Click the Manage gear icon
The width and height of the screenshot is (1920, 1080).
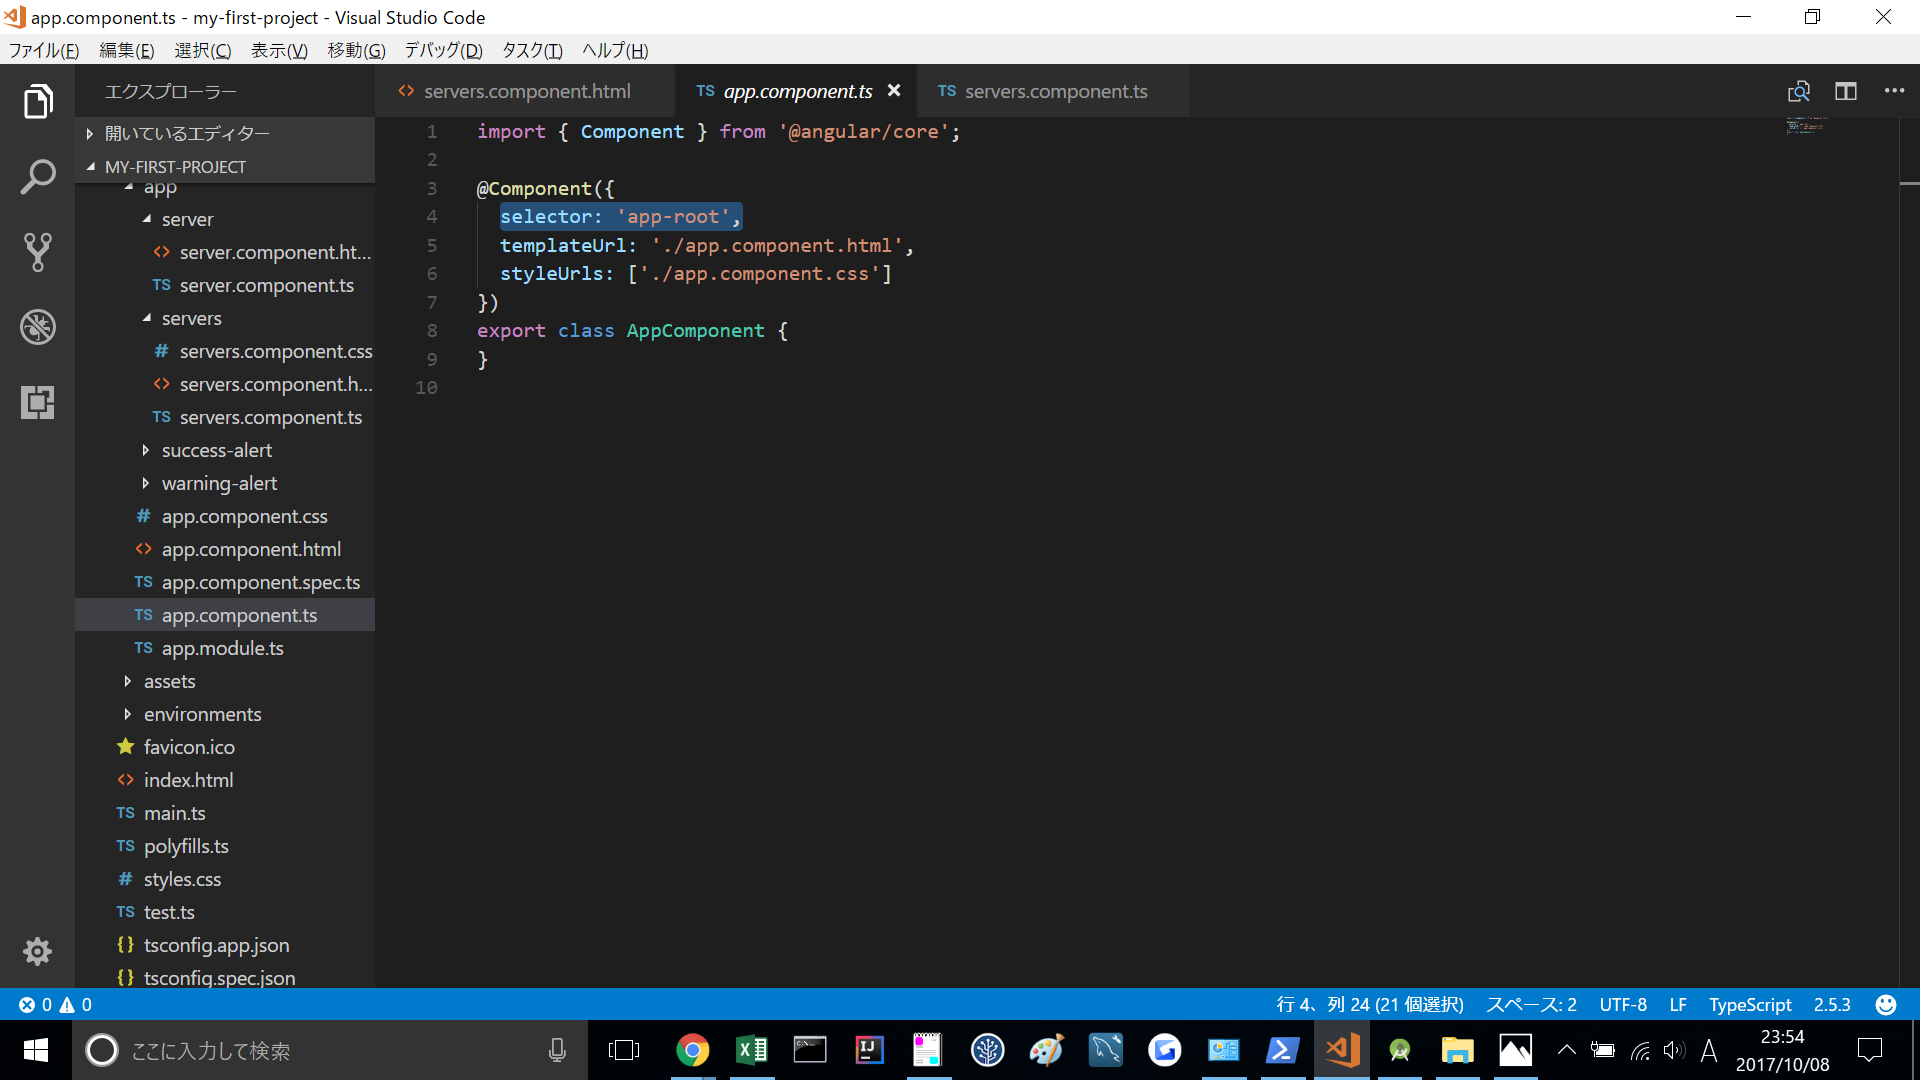[37, 951]
